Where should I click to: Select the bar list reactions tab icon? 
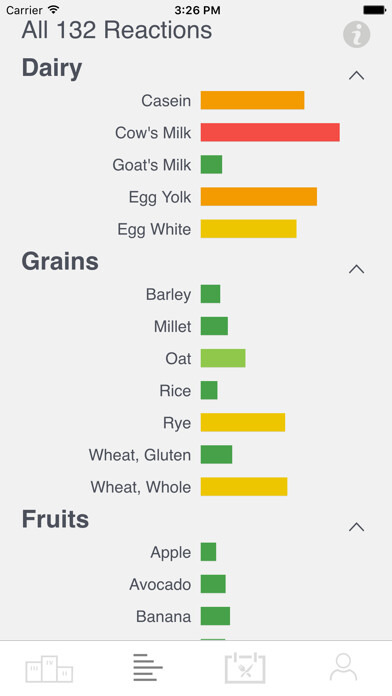coord(148,667)
